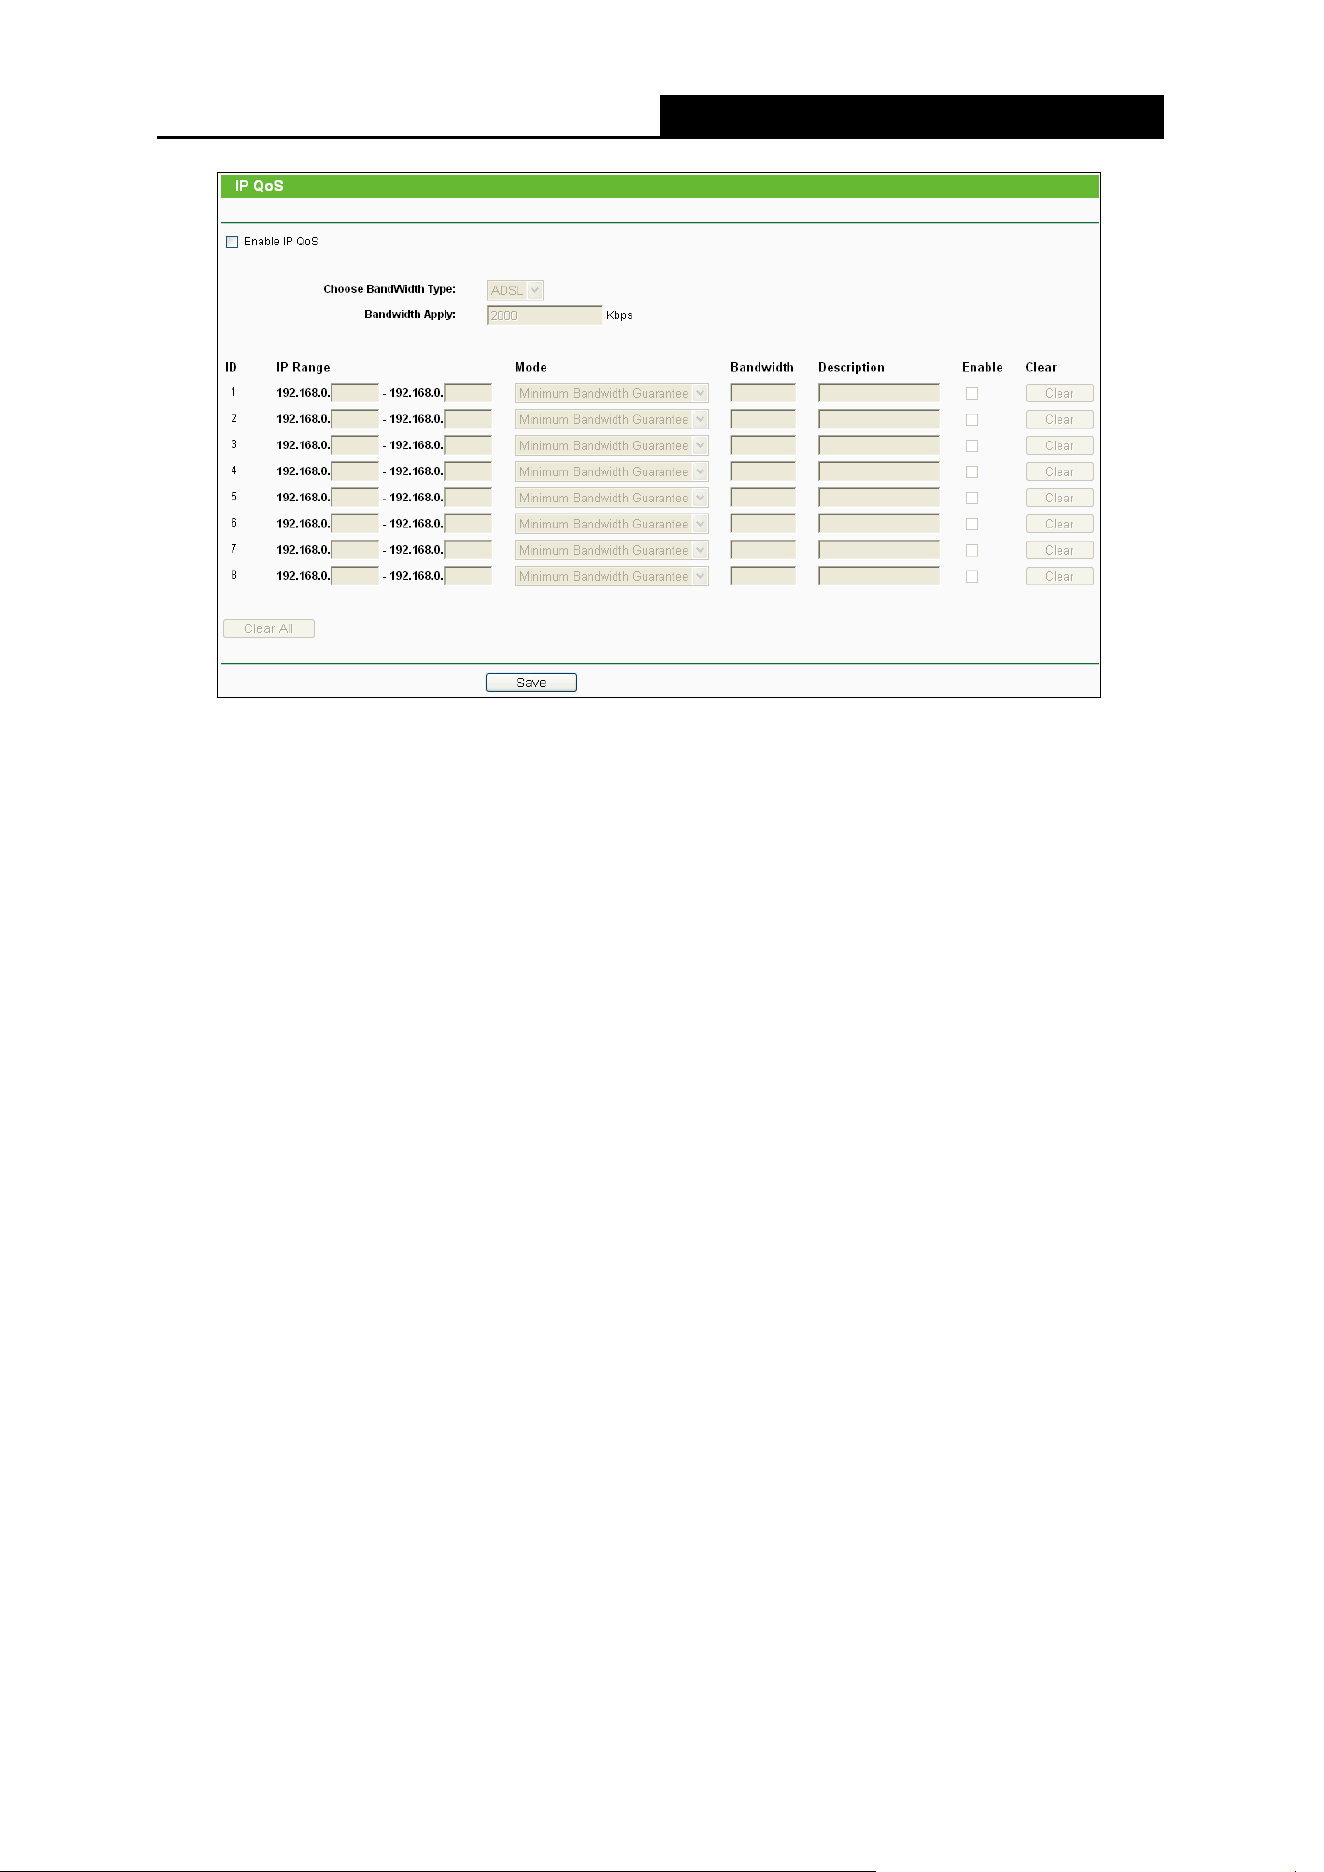Focus the end IP field of rule 4

tap(468, 472)
